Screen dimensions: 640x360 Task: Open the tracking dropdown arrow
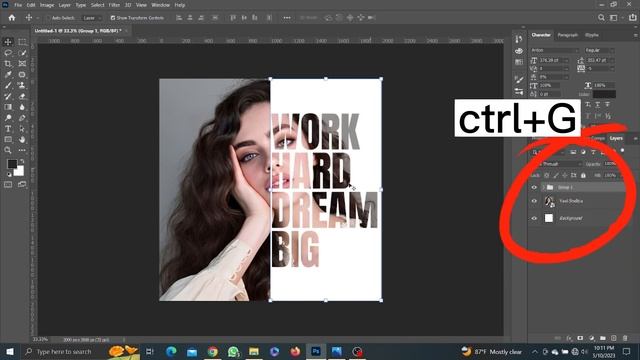611,69
